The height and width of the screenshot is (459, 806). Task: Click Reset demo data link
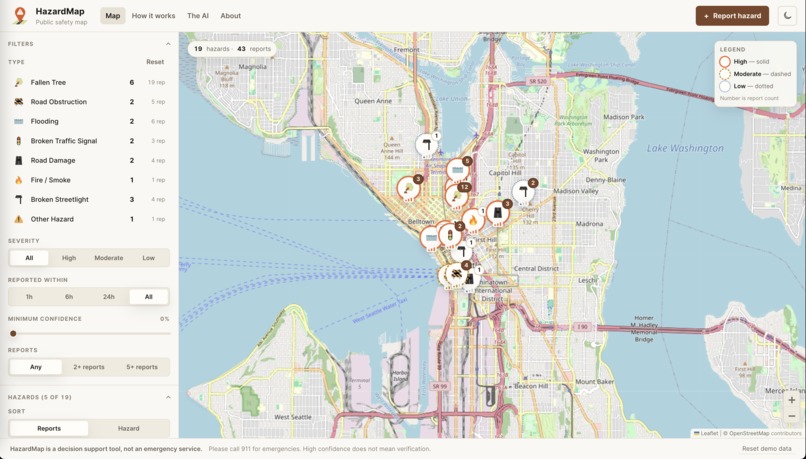click(766, 449)
